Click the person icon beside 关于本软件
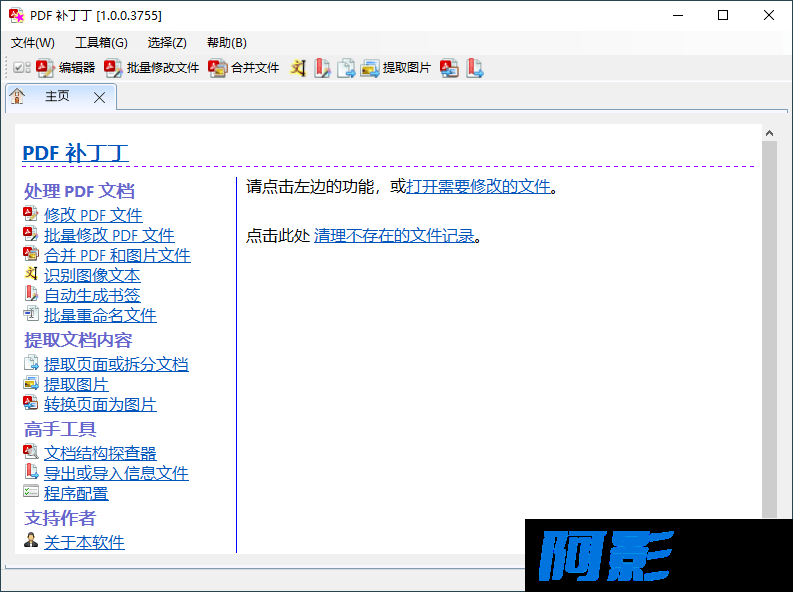The height and width of the screenshot is (592, 793). (31, 540)
